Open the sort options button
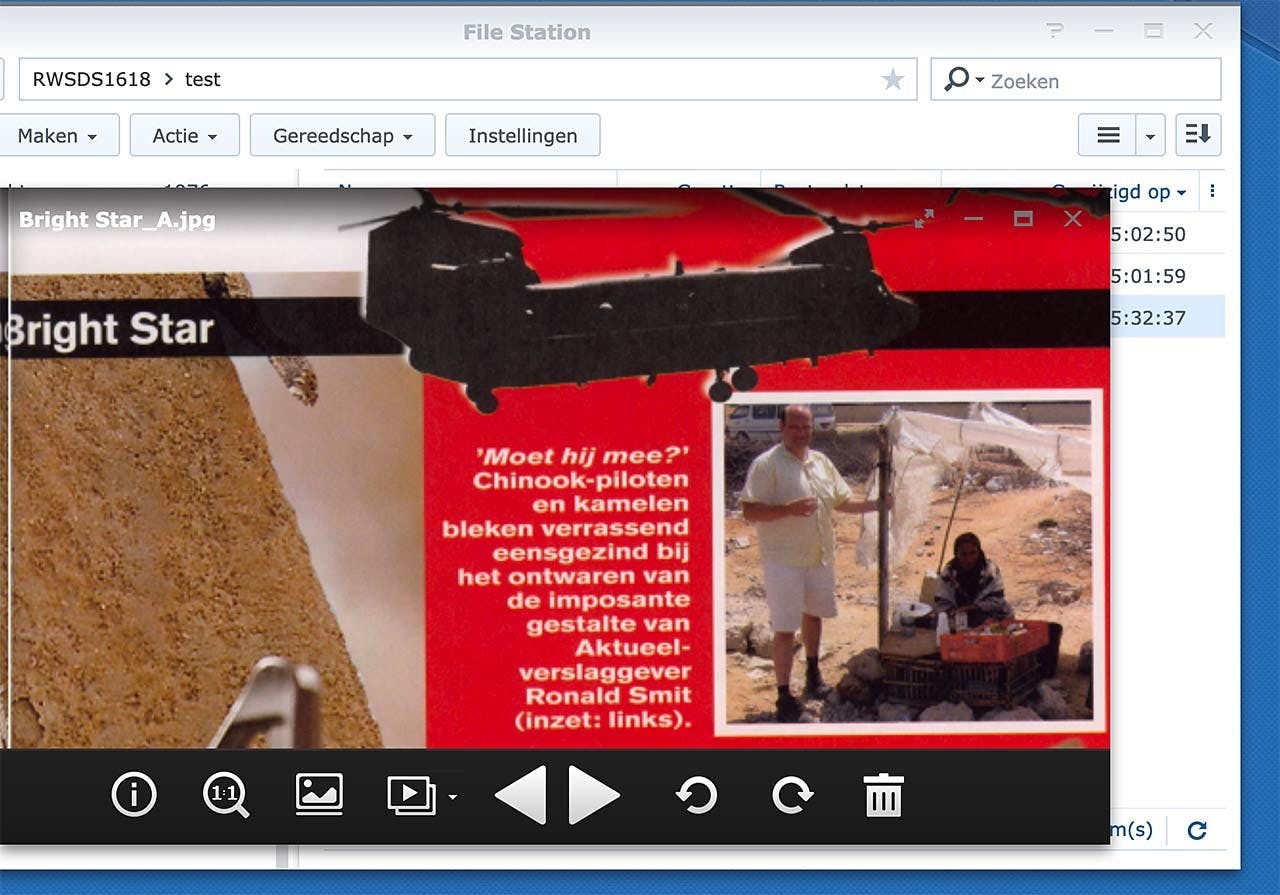This screenshot has height=895, width=1280. coord(1198,135)
